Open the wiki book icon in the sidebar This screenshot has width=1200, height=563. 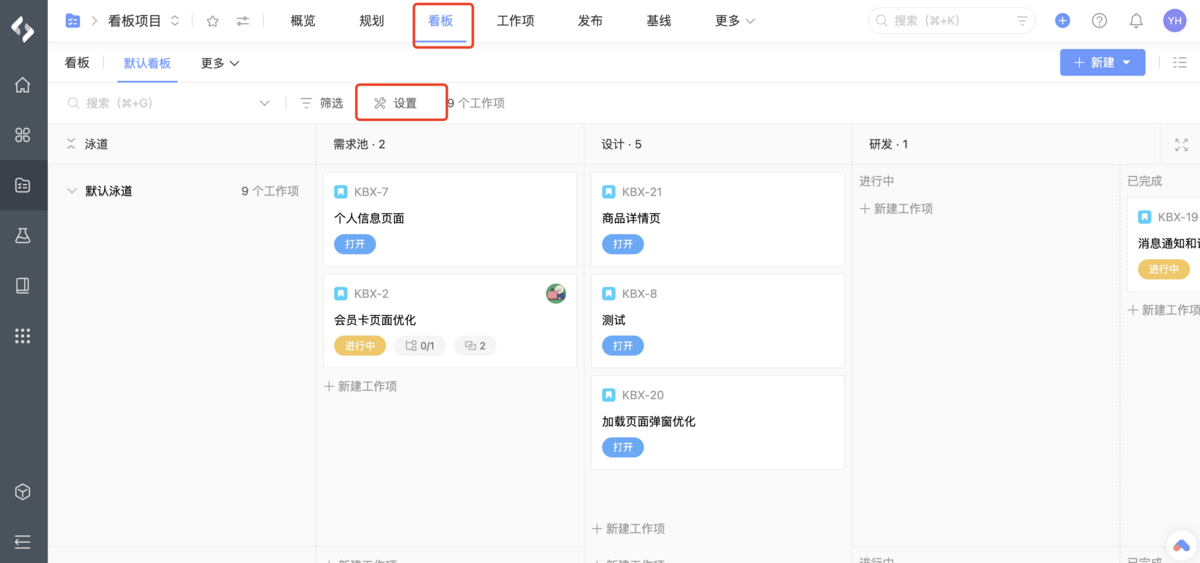click(x=22, y=286)
